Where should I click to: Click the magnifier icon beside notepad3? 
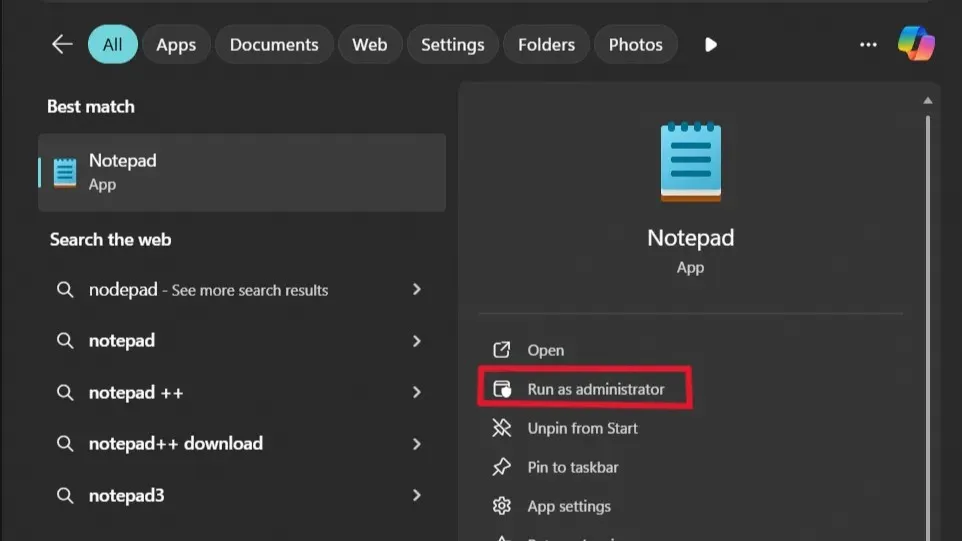pos(65,496)
